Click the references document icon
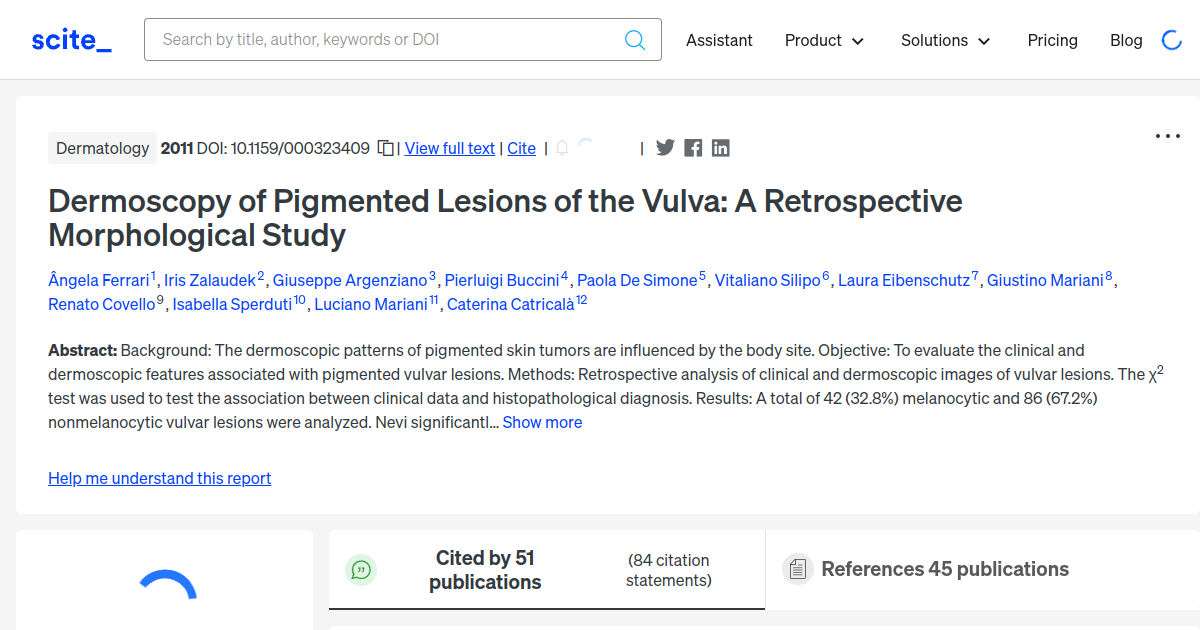 click(x=798, y=568)
